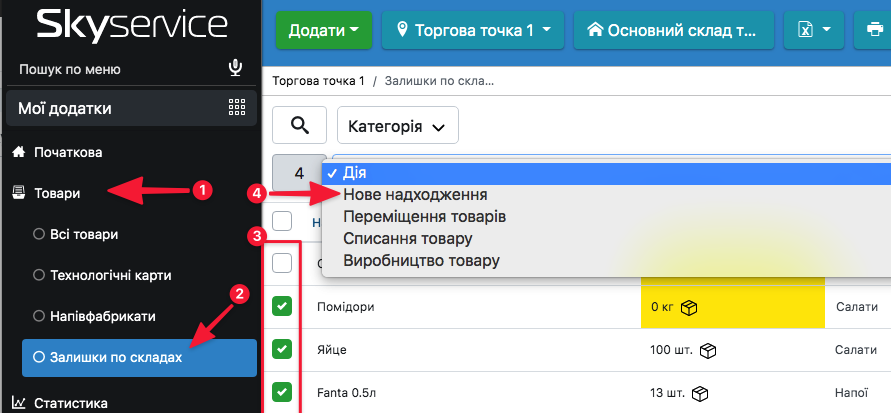
Task: Open the green Додати dropdown
Action: (x=323, y=30)
